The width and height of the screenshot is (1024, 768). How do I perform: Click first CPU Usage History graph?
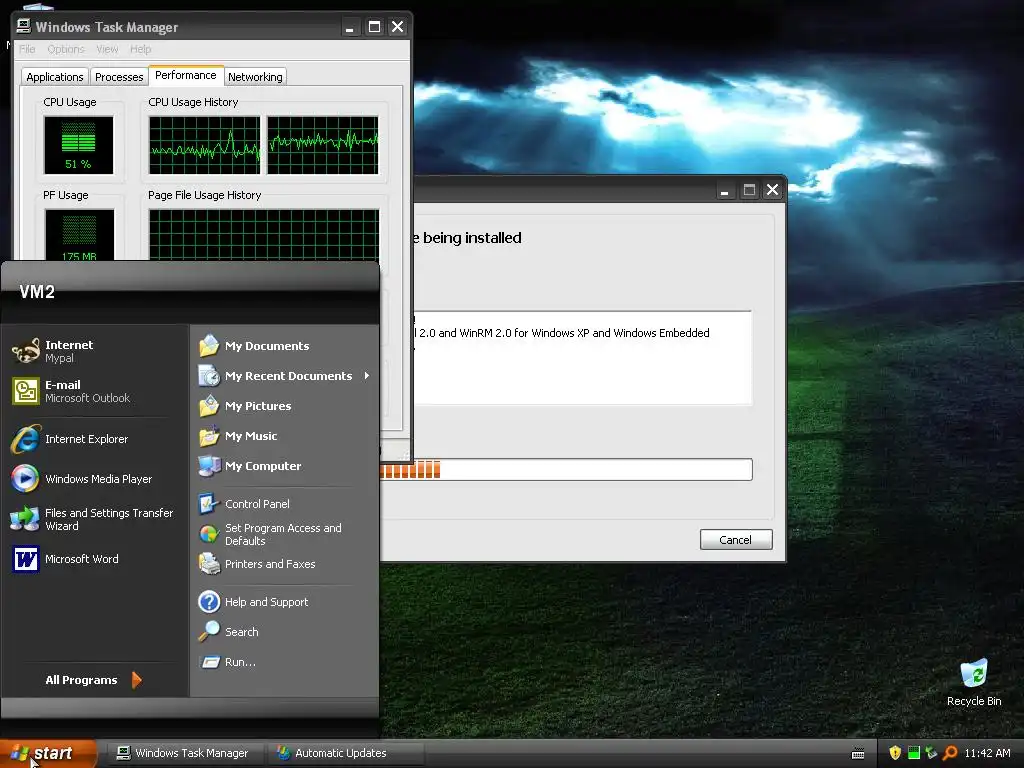204,145
